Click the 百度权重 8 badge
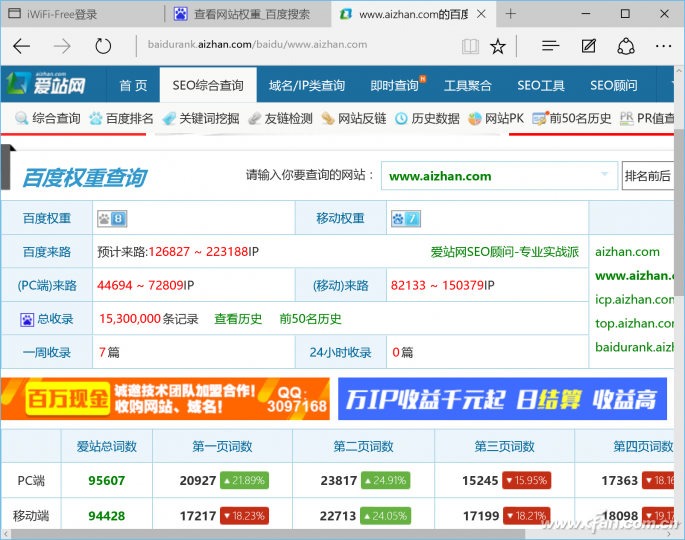This screenshot has height=540, width=685. tap(112, 219)
